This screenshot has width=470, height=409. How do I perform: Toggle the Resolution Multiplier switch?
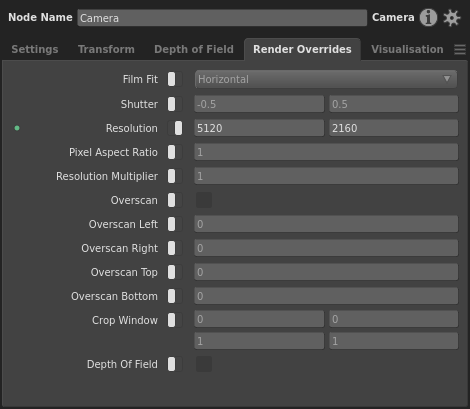pyautogui.click(x=175, y=176)
